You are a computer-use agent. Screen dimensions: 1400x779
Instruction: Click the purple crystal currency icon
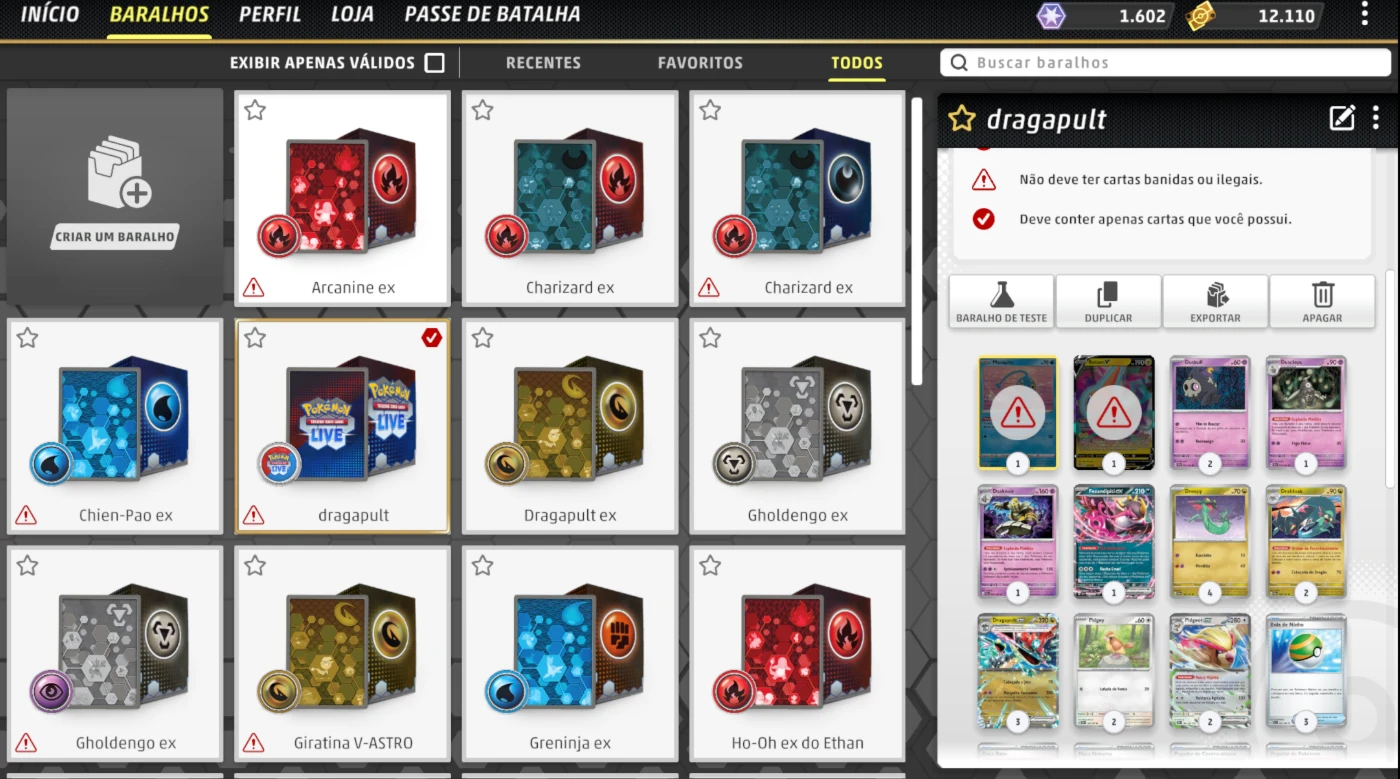click(x=1051, y=16)
